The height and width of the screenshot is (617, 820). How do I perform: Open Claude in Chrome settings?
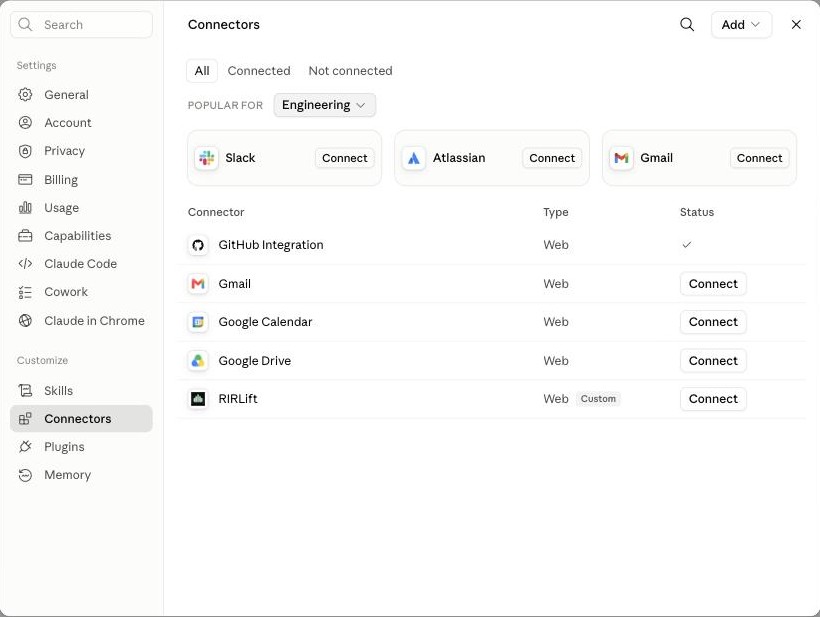pyautogui.click(x=82, y=321)
